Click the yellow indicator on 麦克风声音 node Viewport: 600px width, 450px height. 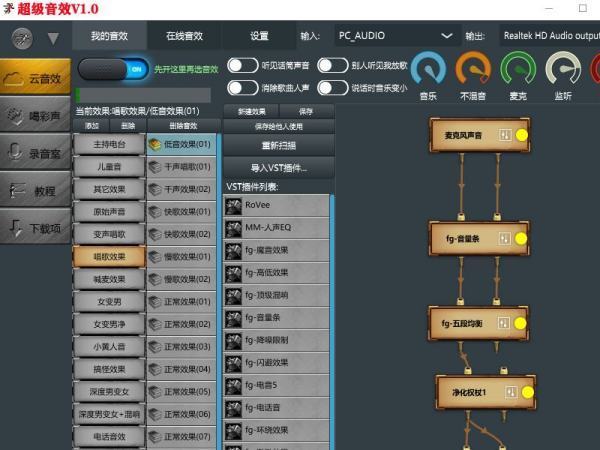click(x=521, y=135)
